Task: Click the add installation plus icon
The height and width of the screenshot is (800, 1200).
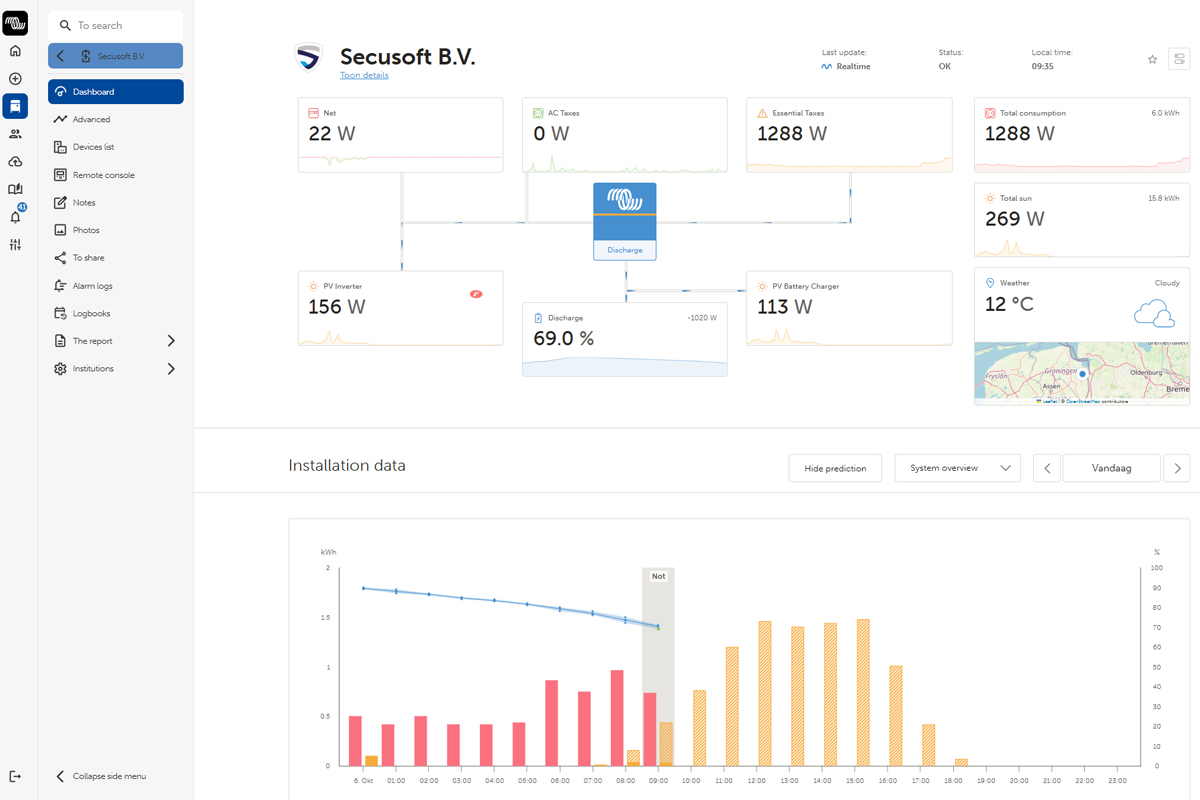Action: [x=15, y=79]
